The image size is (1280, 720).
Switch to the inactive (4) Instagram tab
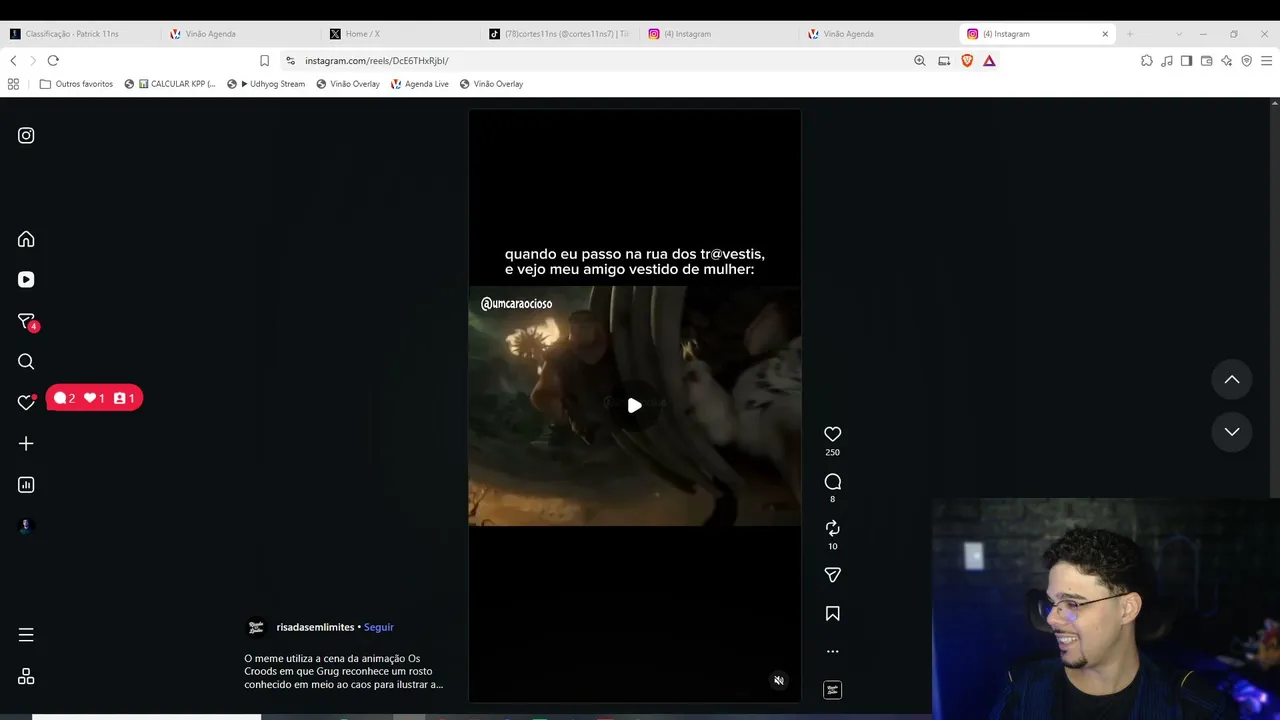720,34
